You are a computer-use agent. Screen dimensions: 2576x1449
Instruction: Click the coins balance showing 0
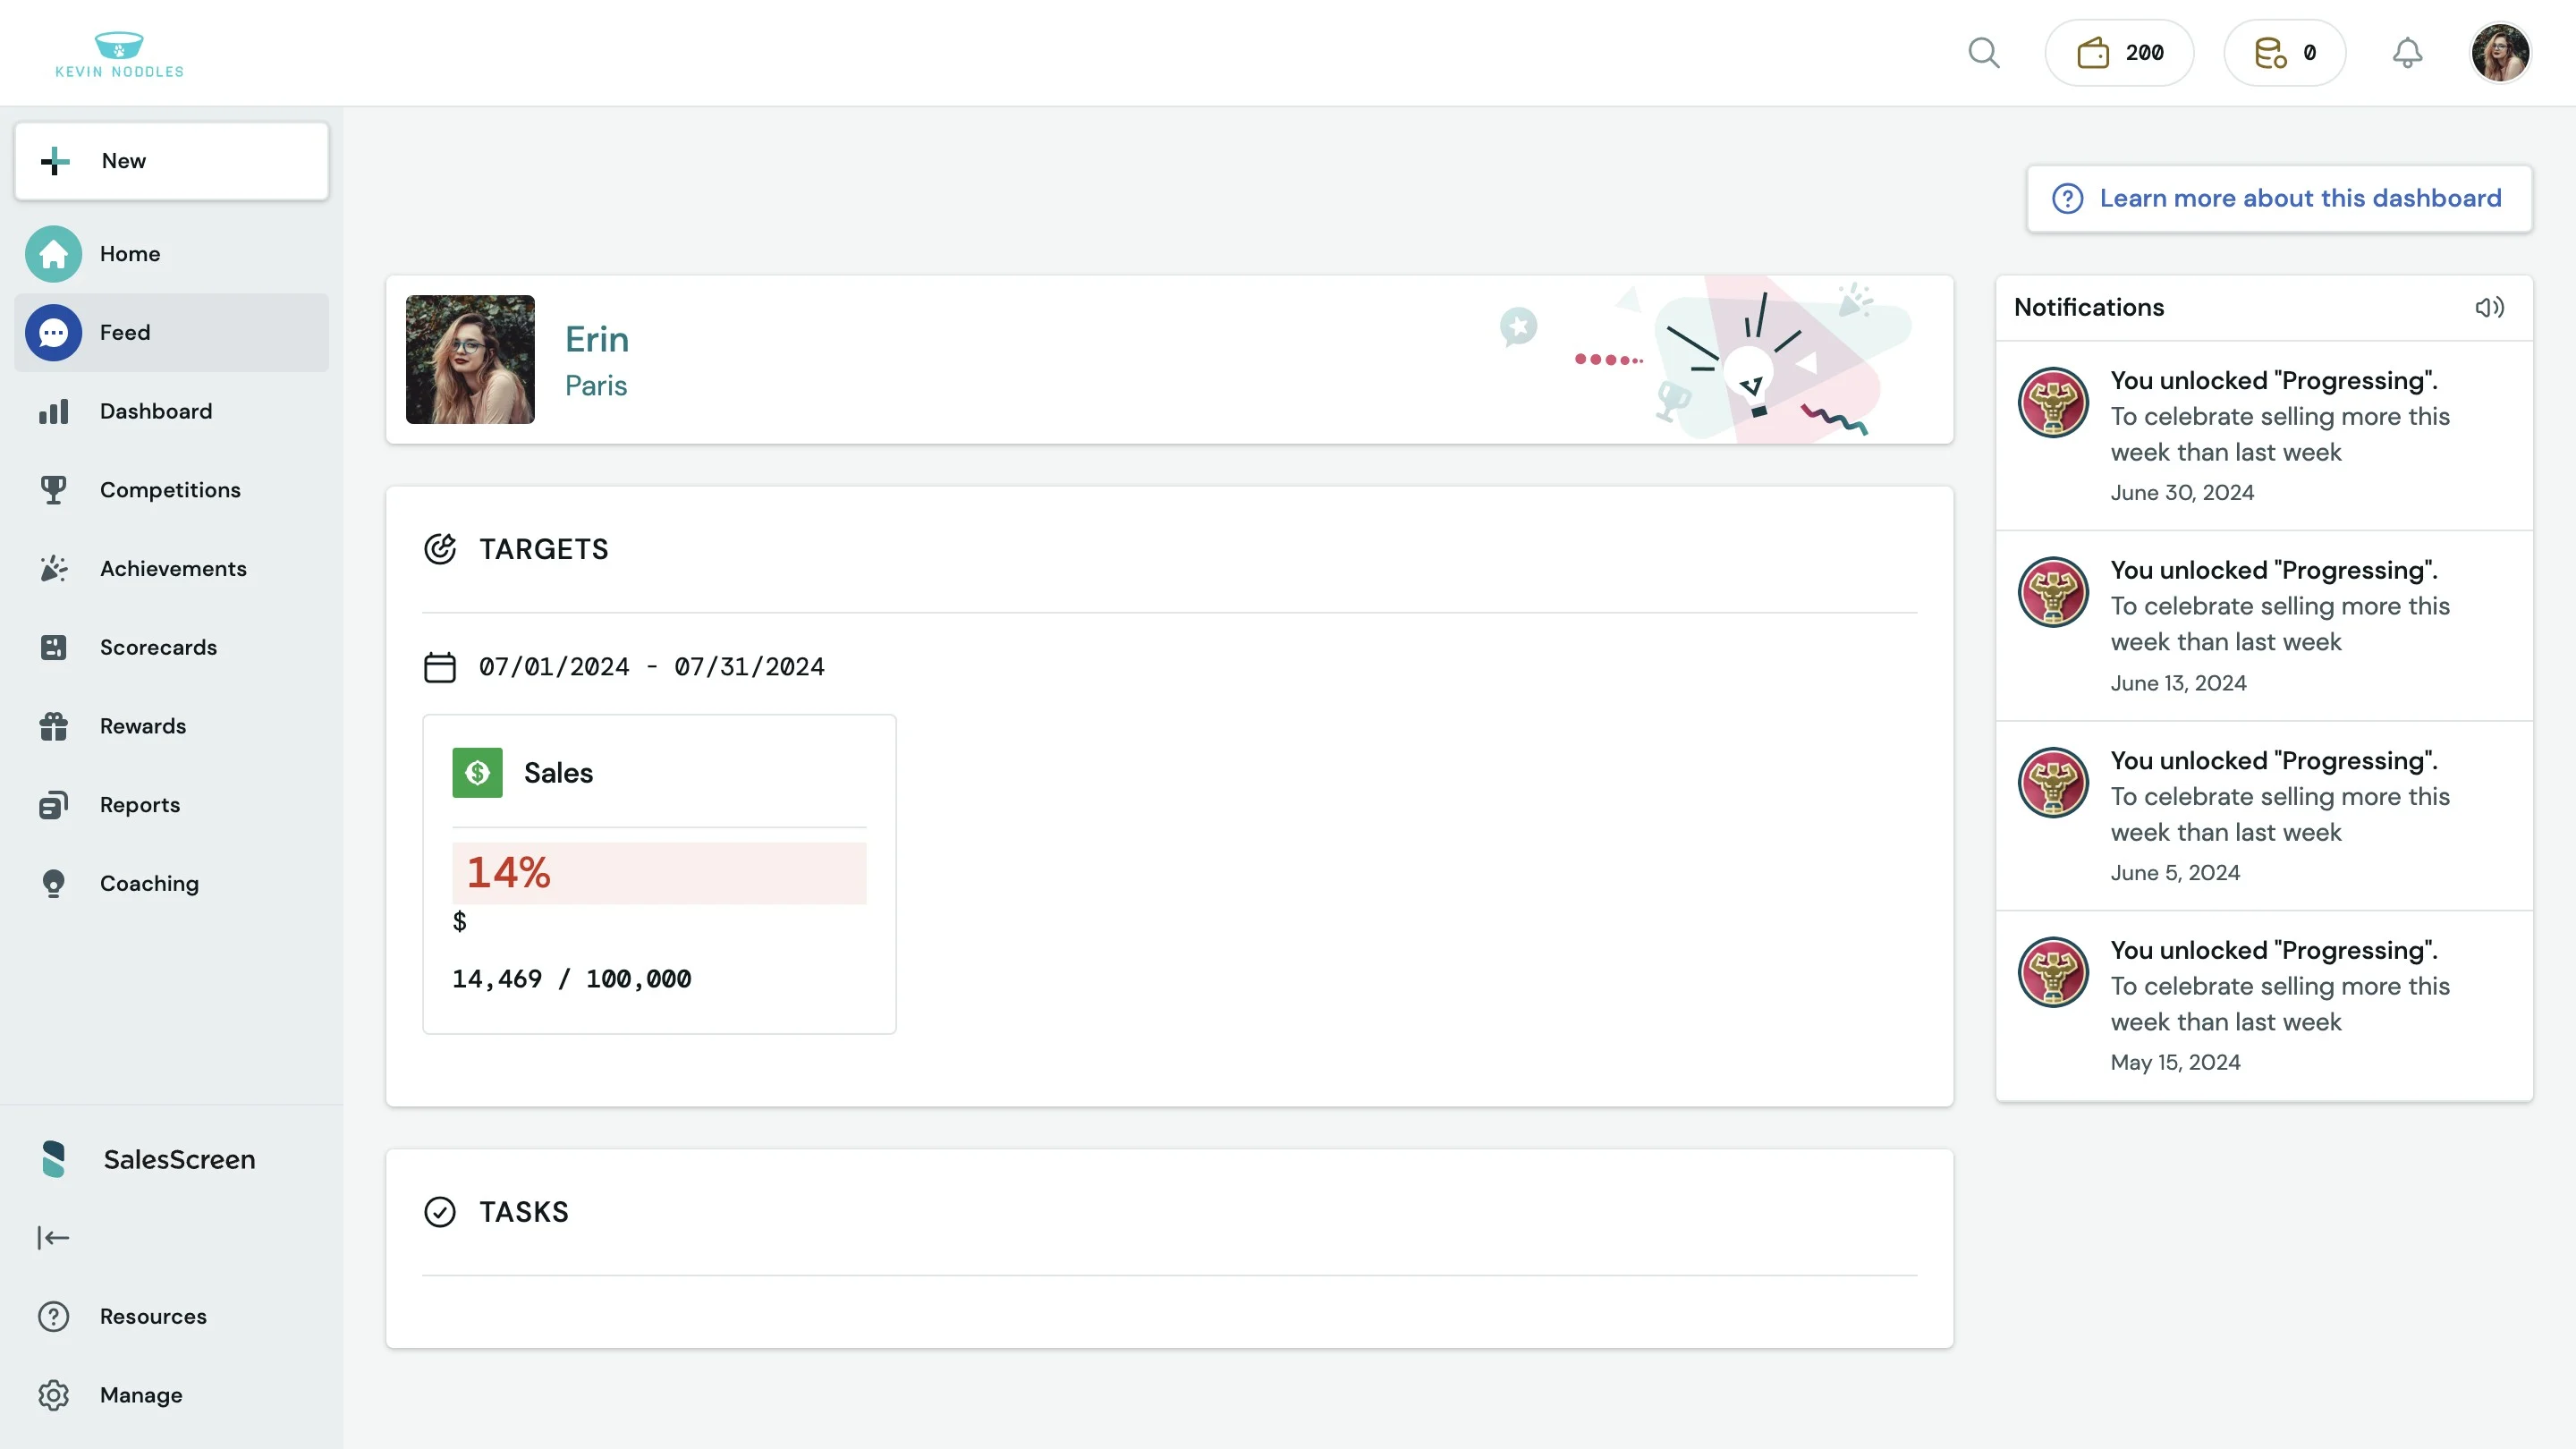click(2284, 53)
